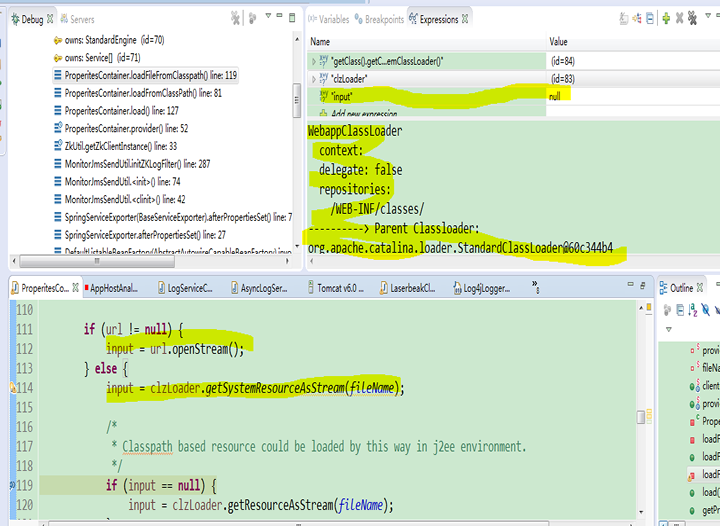The width and height of the screenshot is (720, 526).
Task: Open AsyncLogSer... editor tab
Action: (x=259, y=288)
